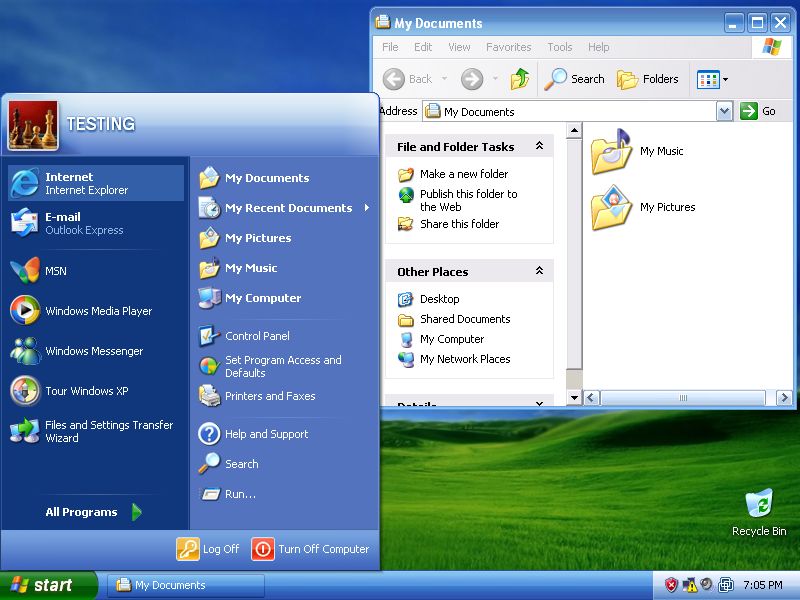Launch Windows Media Player
Viewport: 800px width, 600px height.
(96, 311)
